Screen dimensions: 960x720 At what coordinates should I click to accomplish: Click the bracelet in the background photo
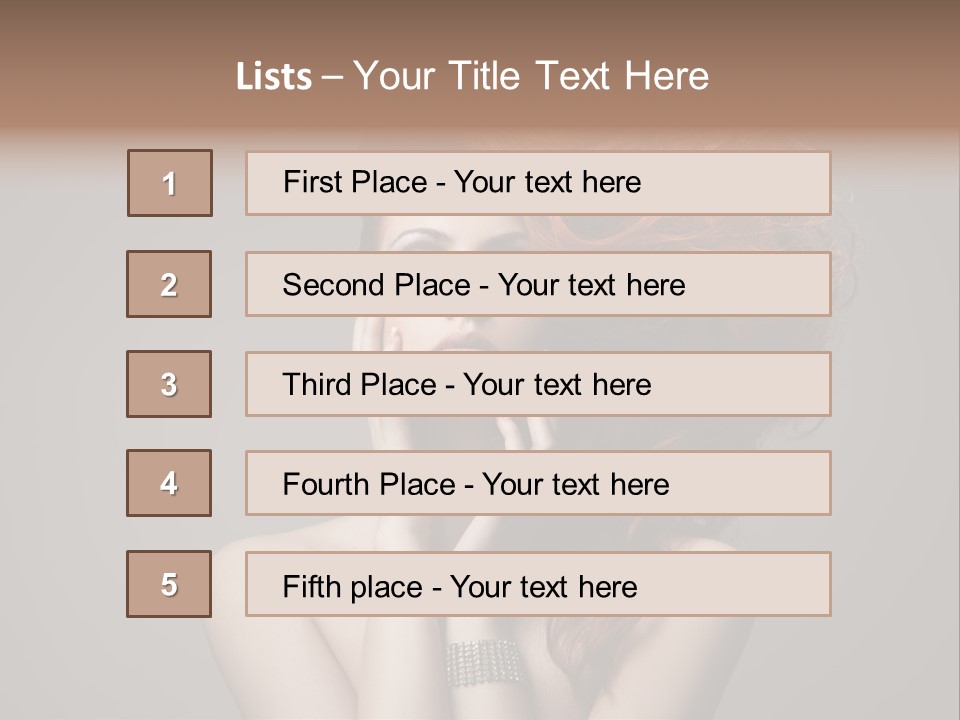[x=483, y=662]
